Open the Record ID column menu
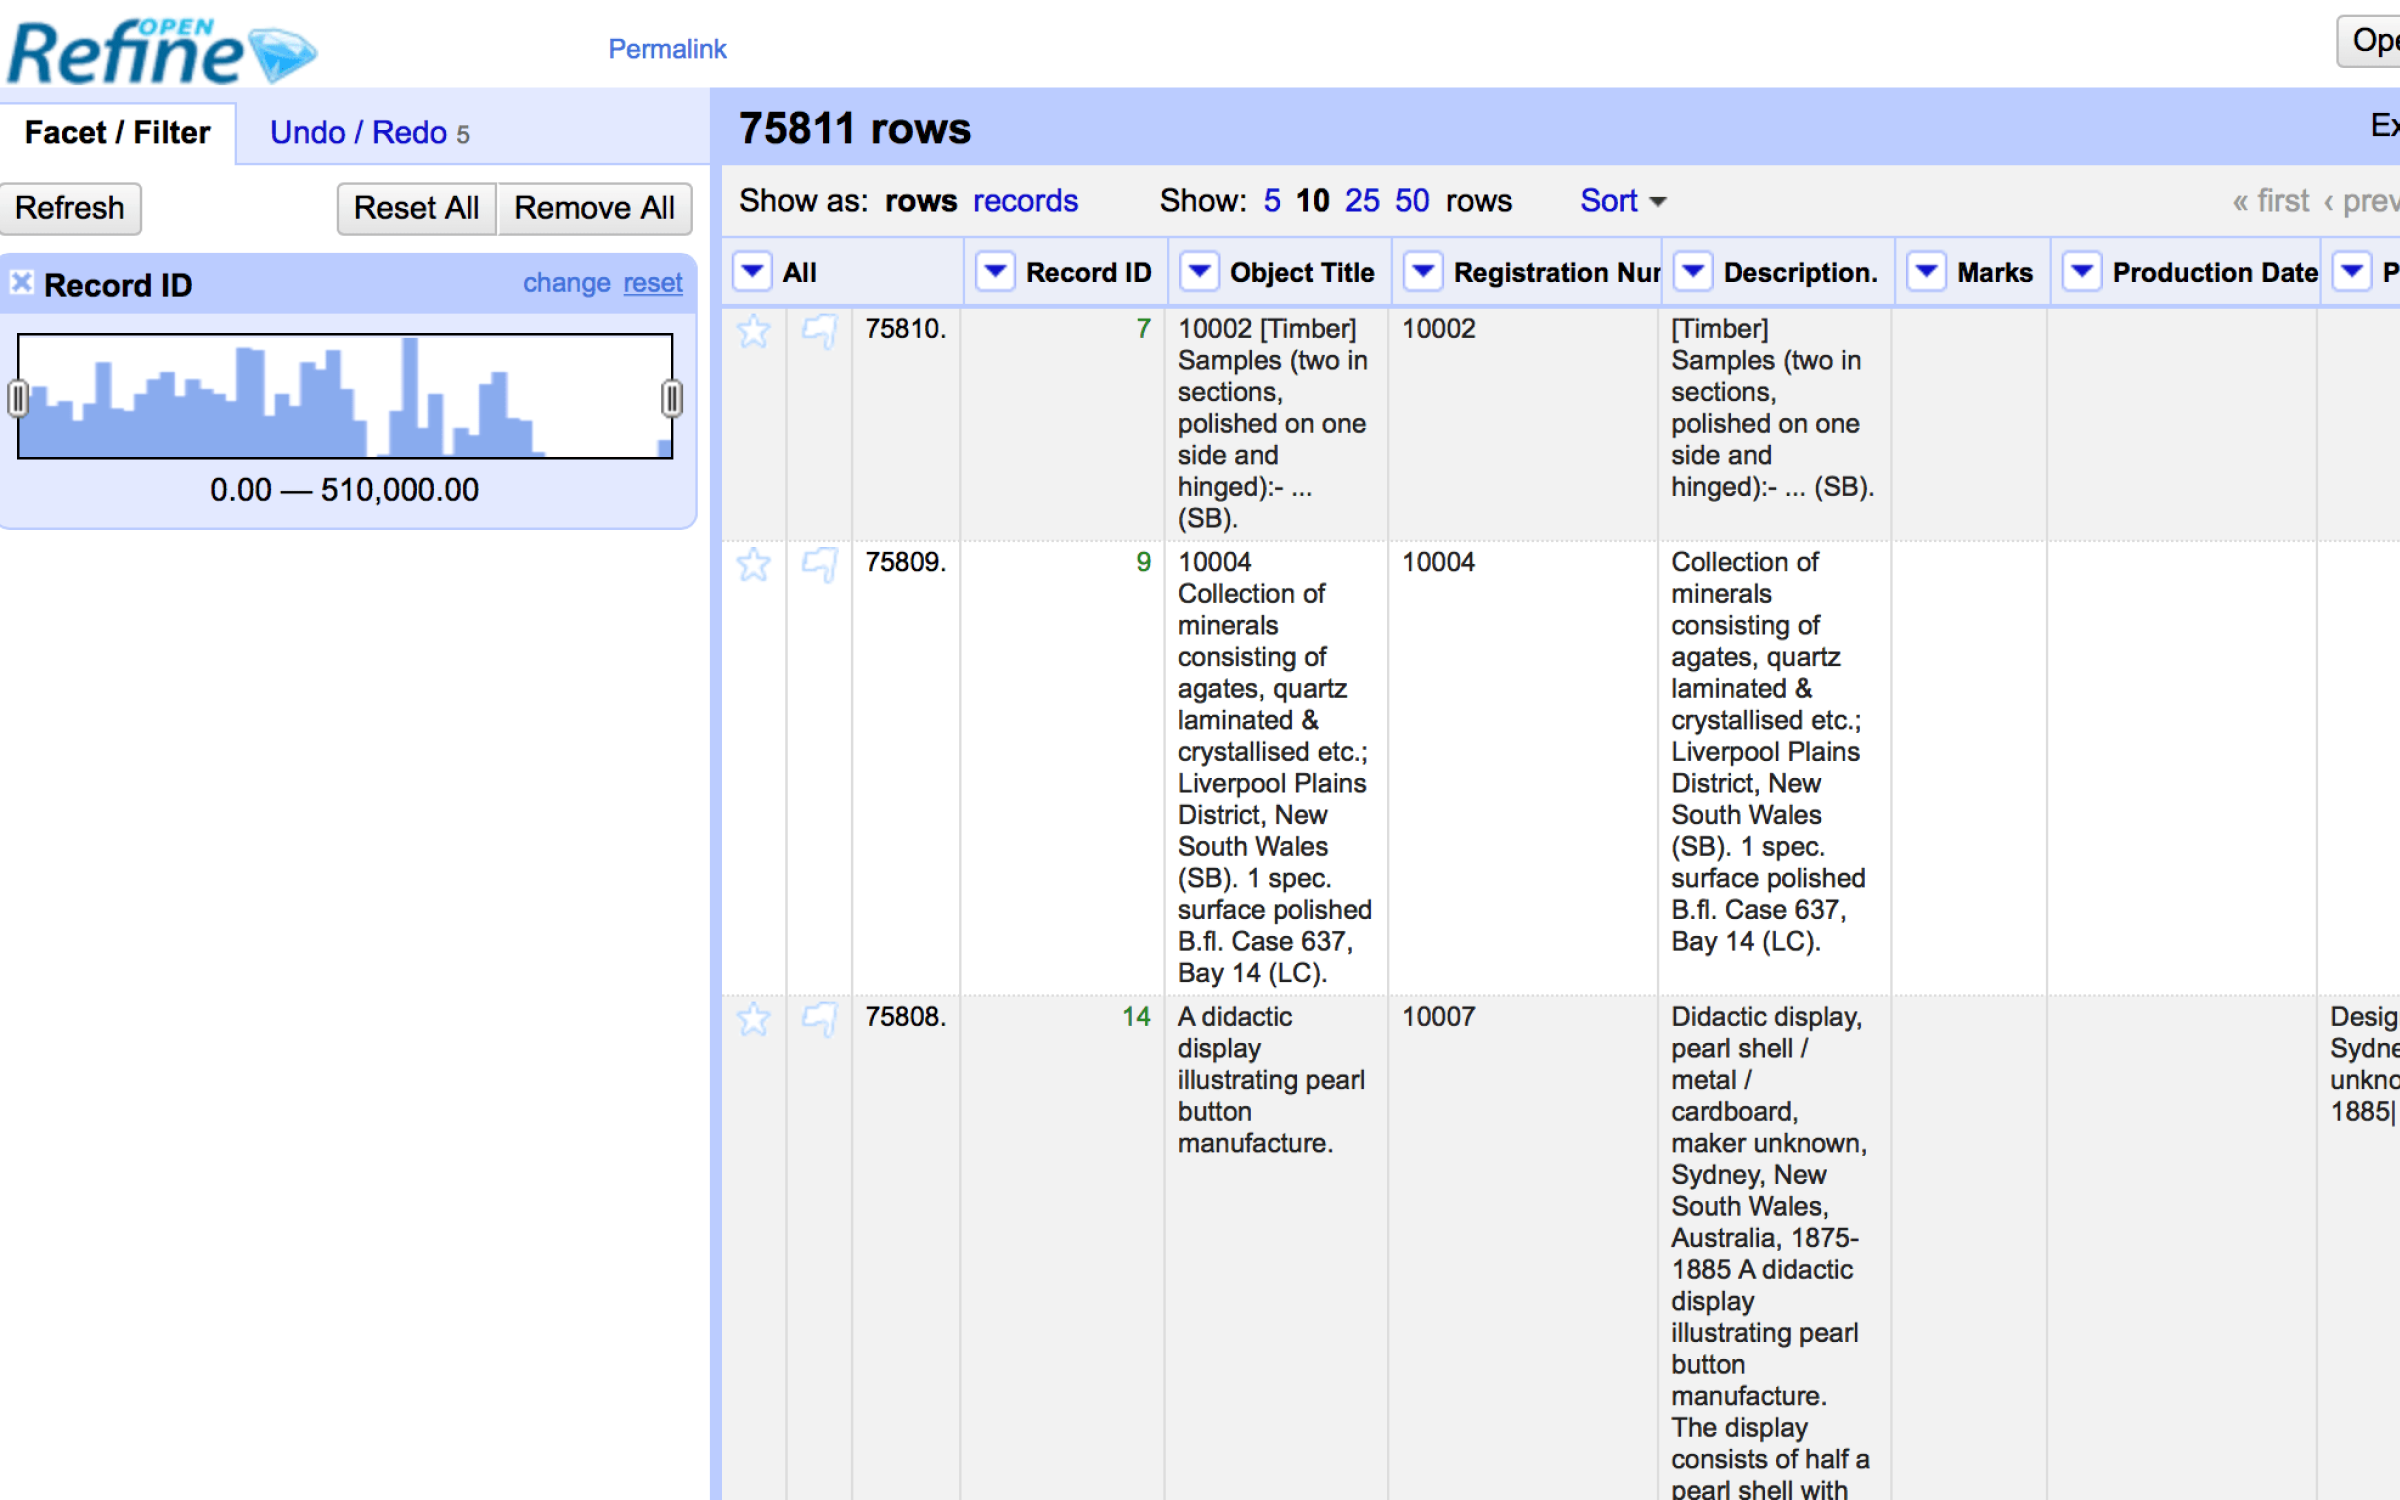Viewport: 2400px width, 1500px height. coord(995,272)
